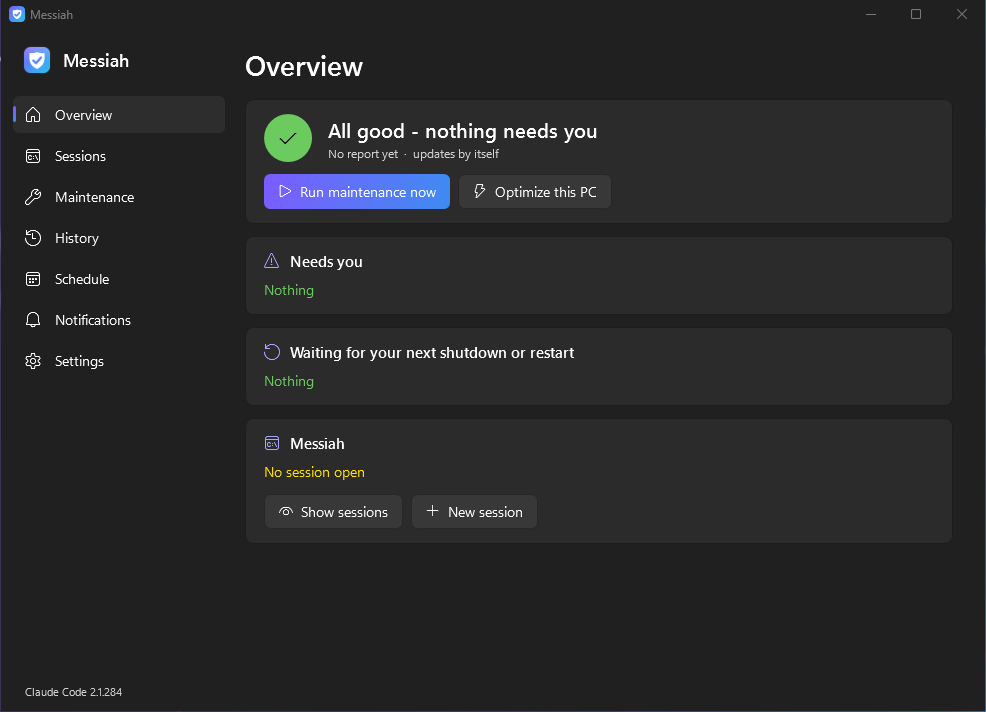Click the 'Needs you' card title
The height and width of the screenshot is (712, 986).
tap(326, 262)
